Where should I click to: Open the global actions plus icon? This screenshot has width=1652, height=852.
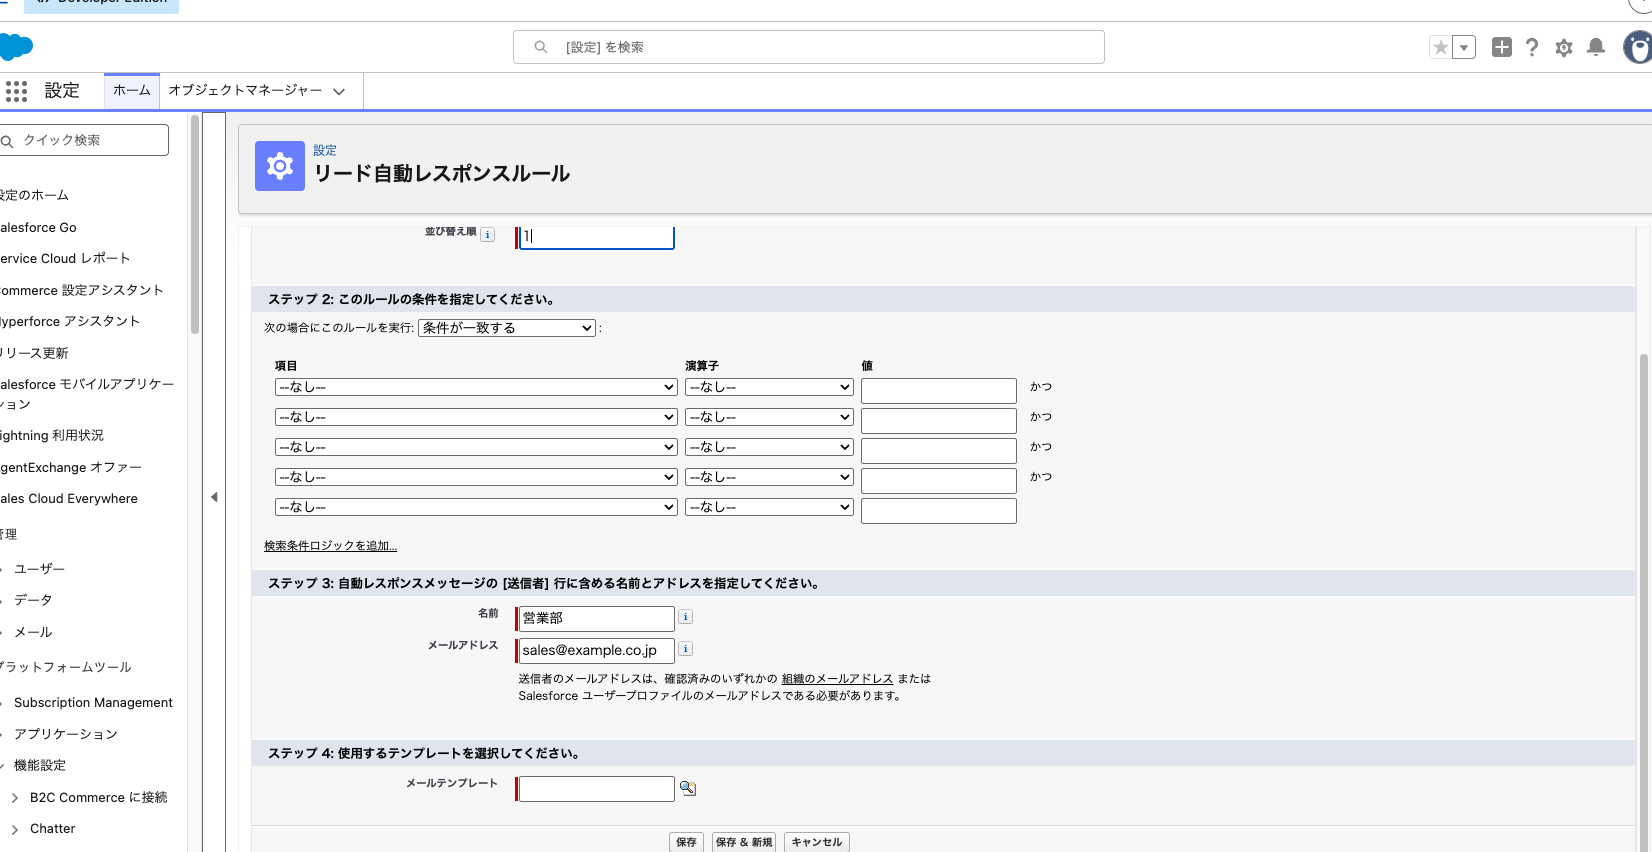tap(1501, 47)
